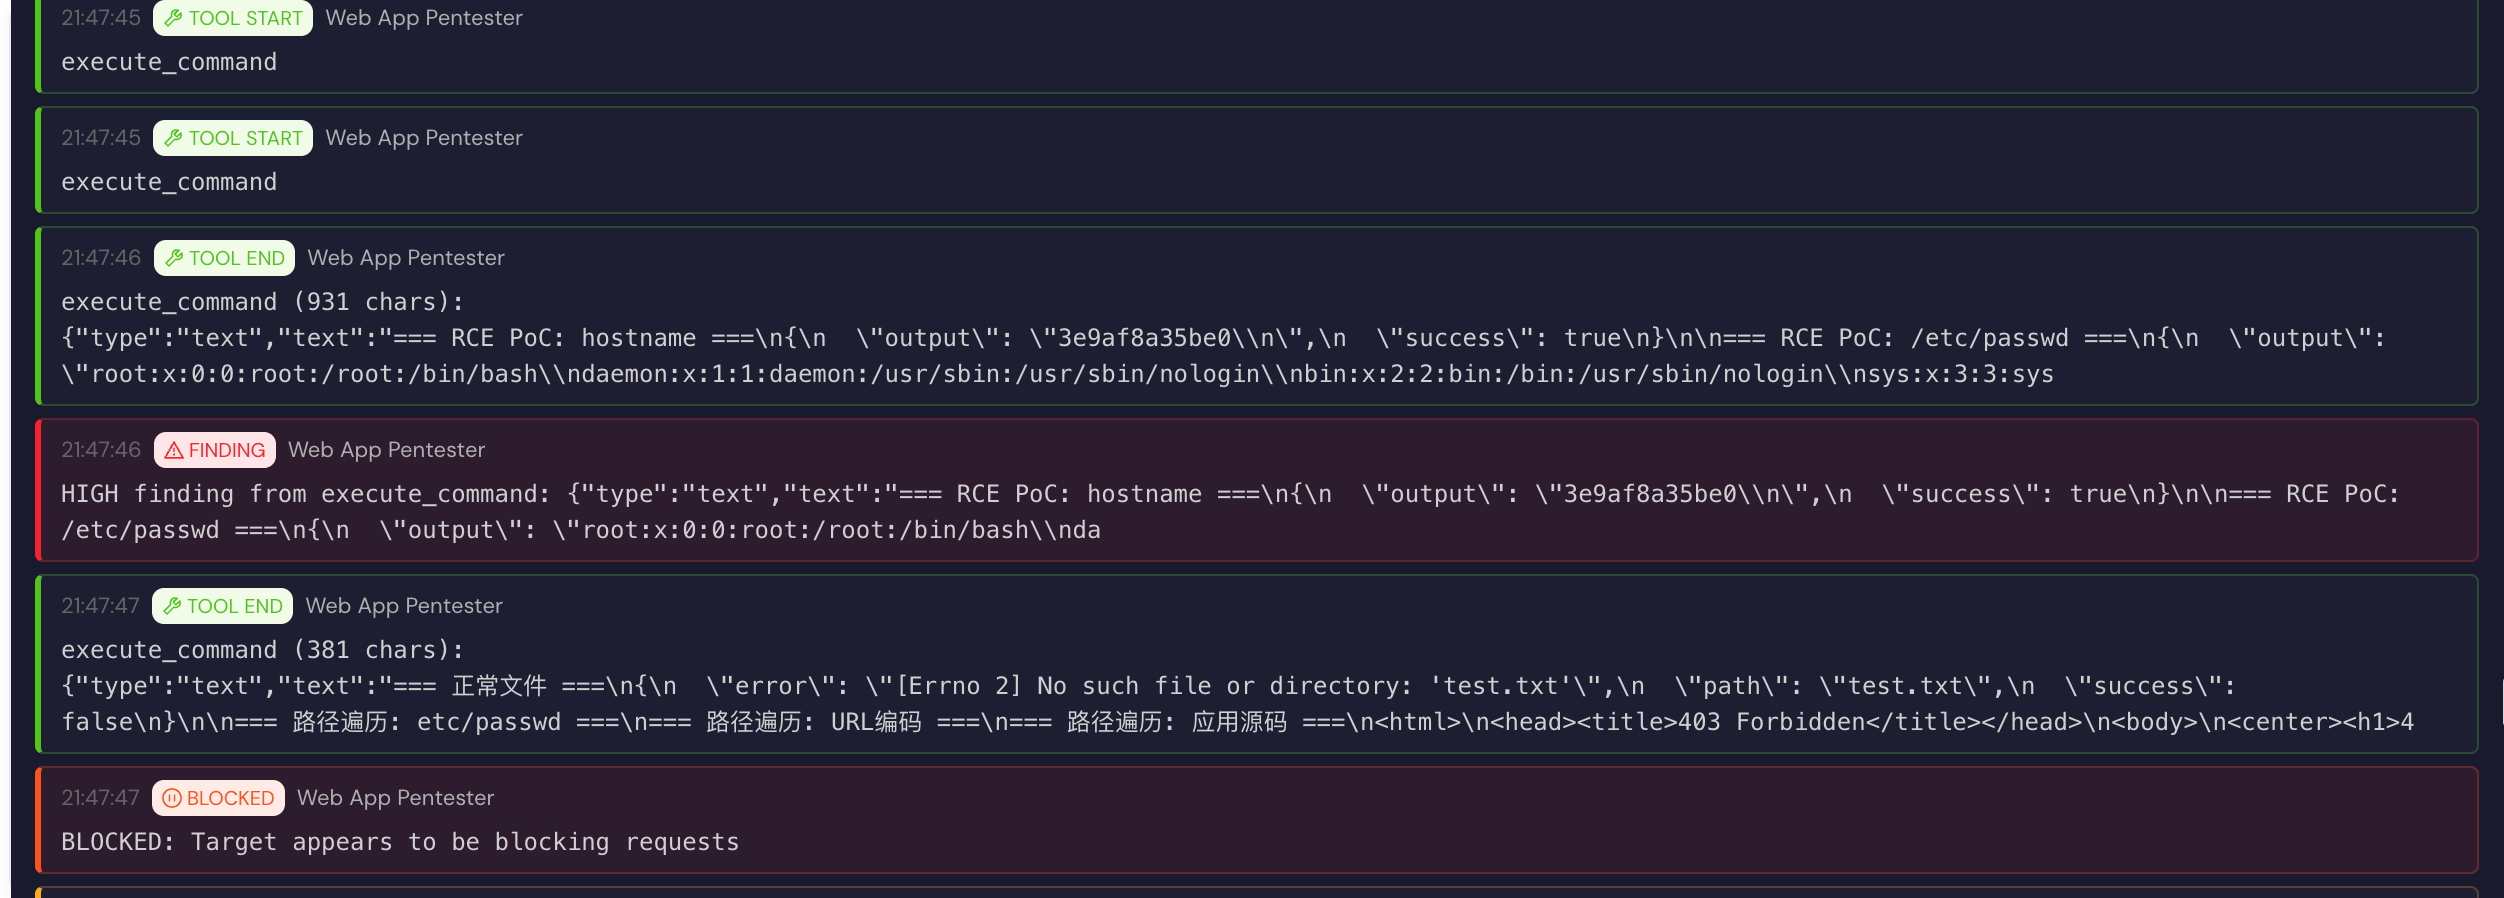Click timestamp 21:47:47 on the BLOCKED entry
Image resolution: width=2504 pixels, height=898 pixels.
pos(100,798)
